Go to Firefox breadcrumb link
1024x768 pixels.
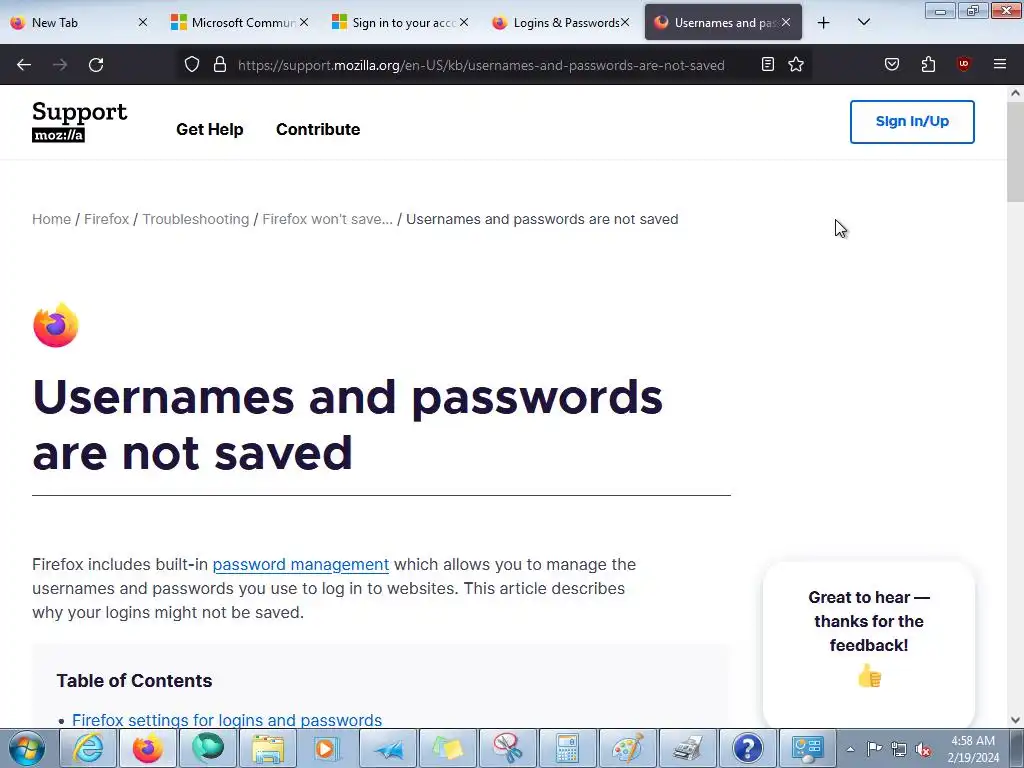click(106, 219)
